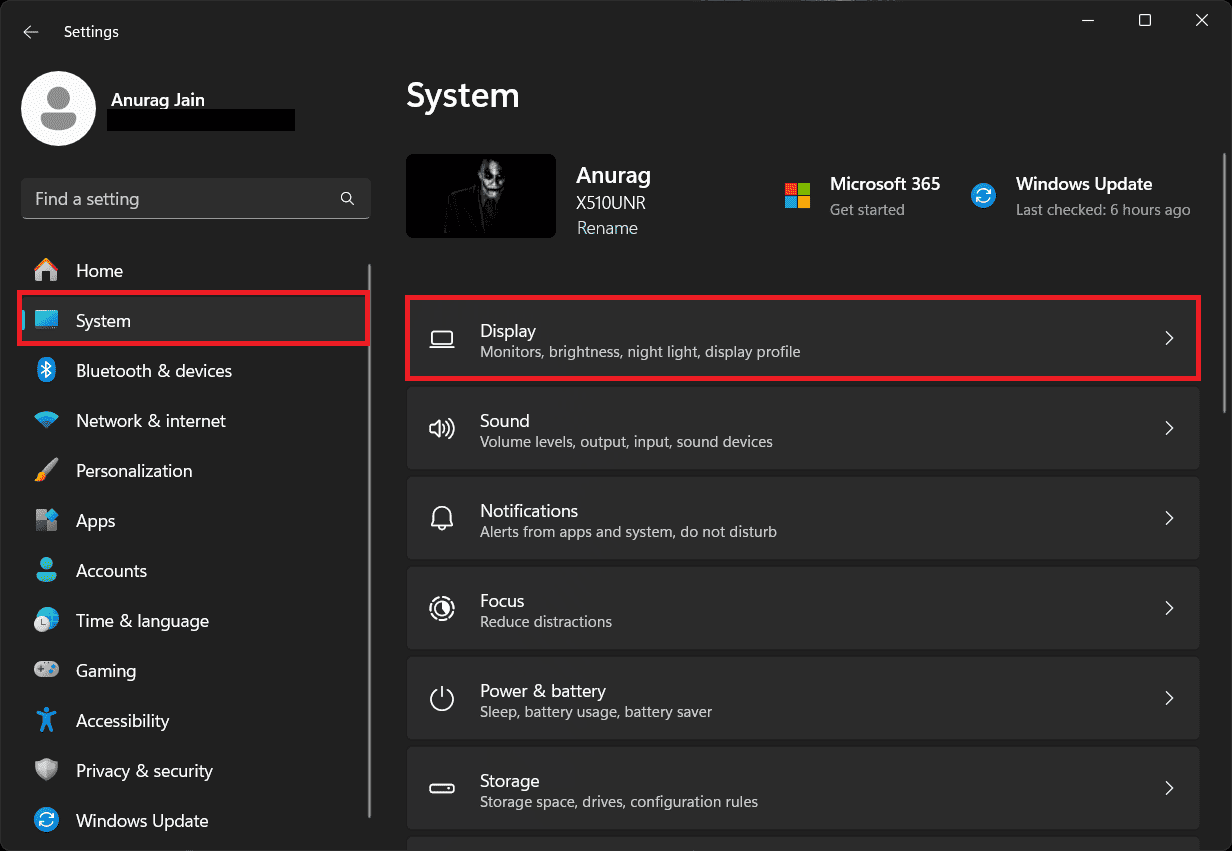Expand Focus settings chevron
1232x851 pixels.
tap(1169, 609)
